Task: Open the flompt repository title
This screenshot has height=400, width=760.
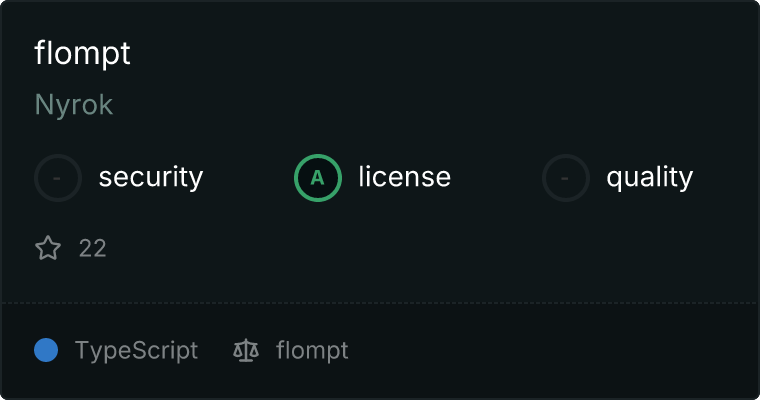Action: (x=82, y=53)
